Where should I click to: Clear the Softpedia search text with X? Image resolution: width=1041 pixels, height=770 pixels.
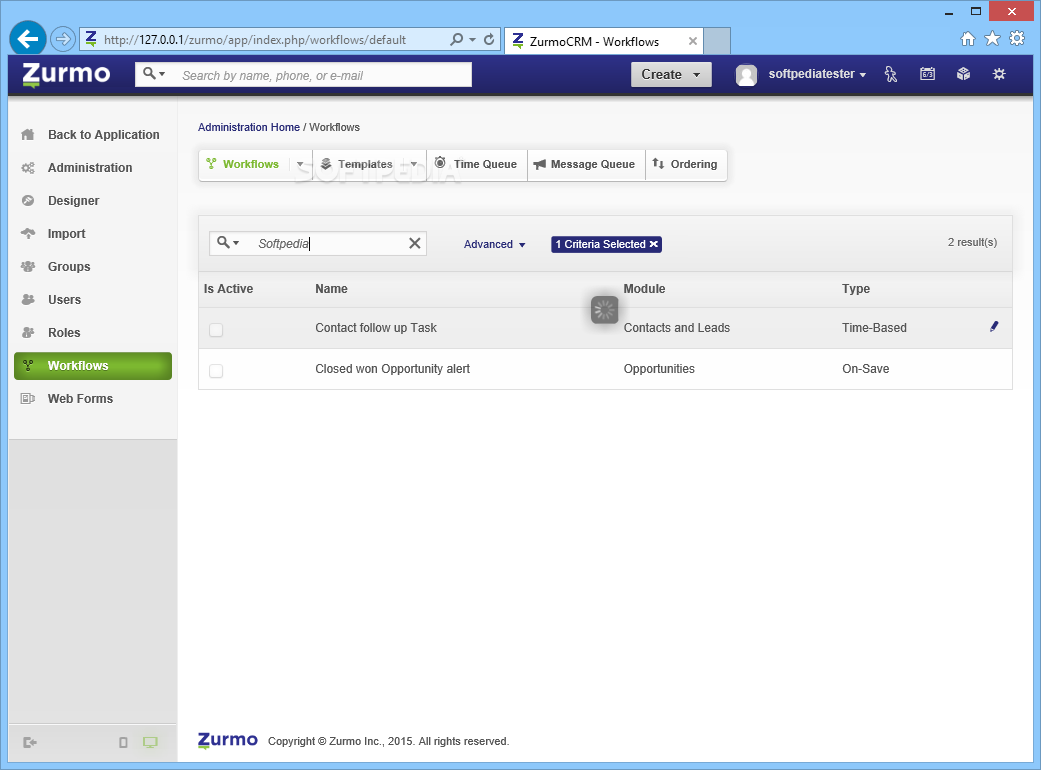[x=415, y=244]
